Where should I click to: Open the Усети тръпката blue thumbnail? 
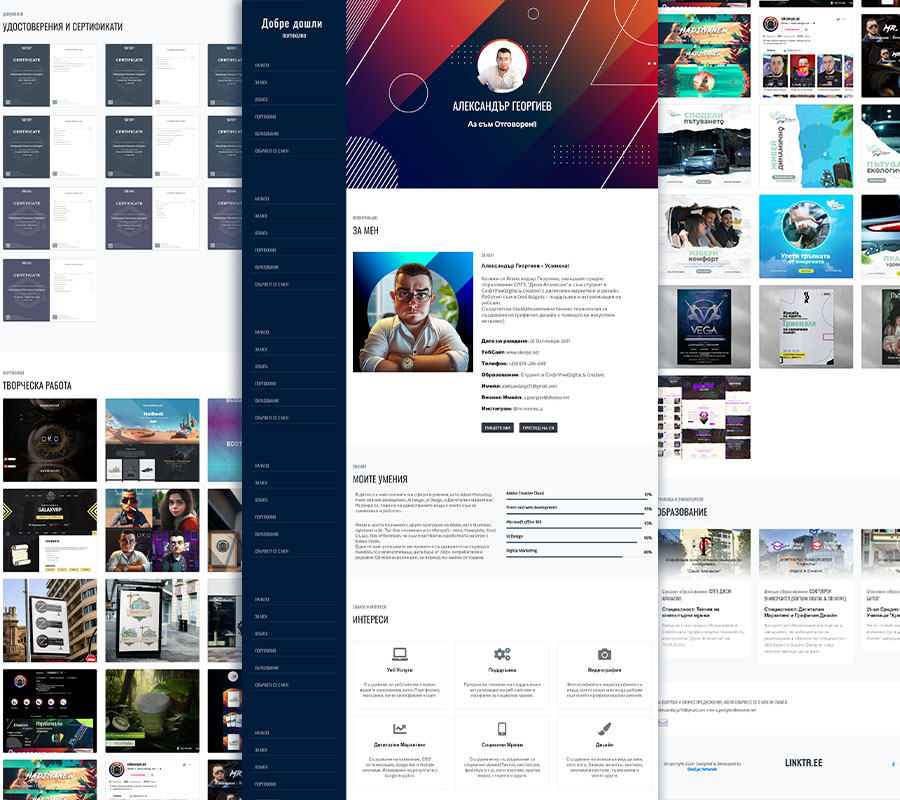click(x=806, y=236)
